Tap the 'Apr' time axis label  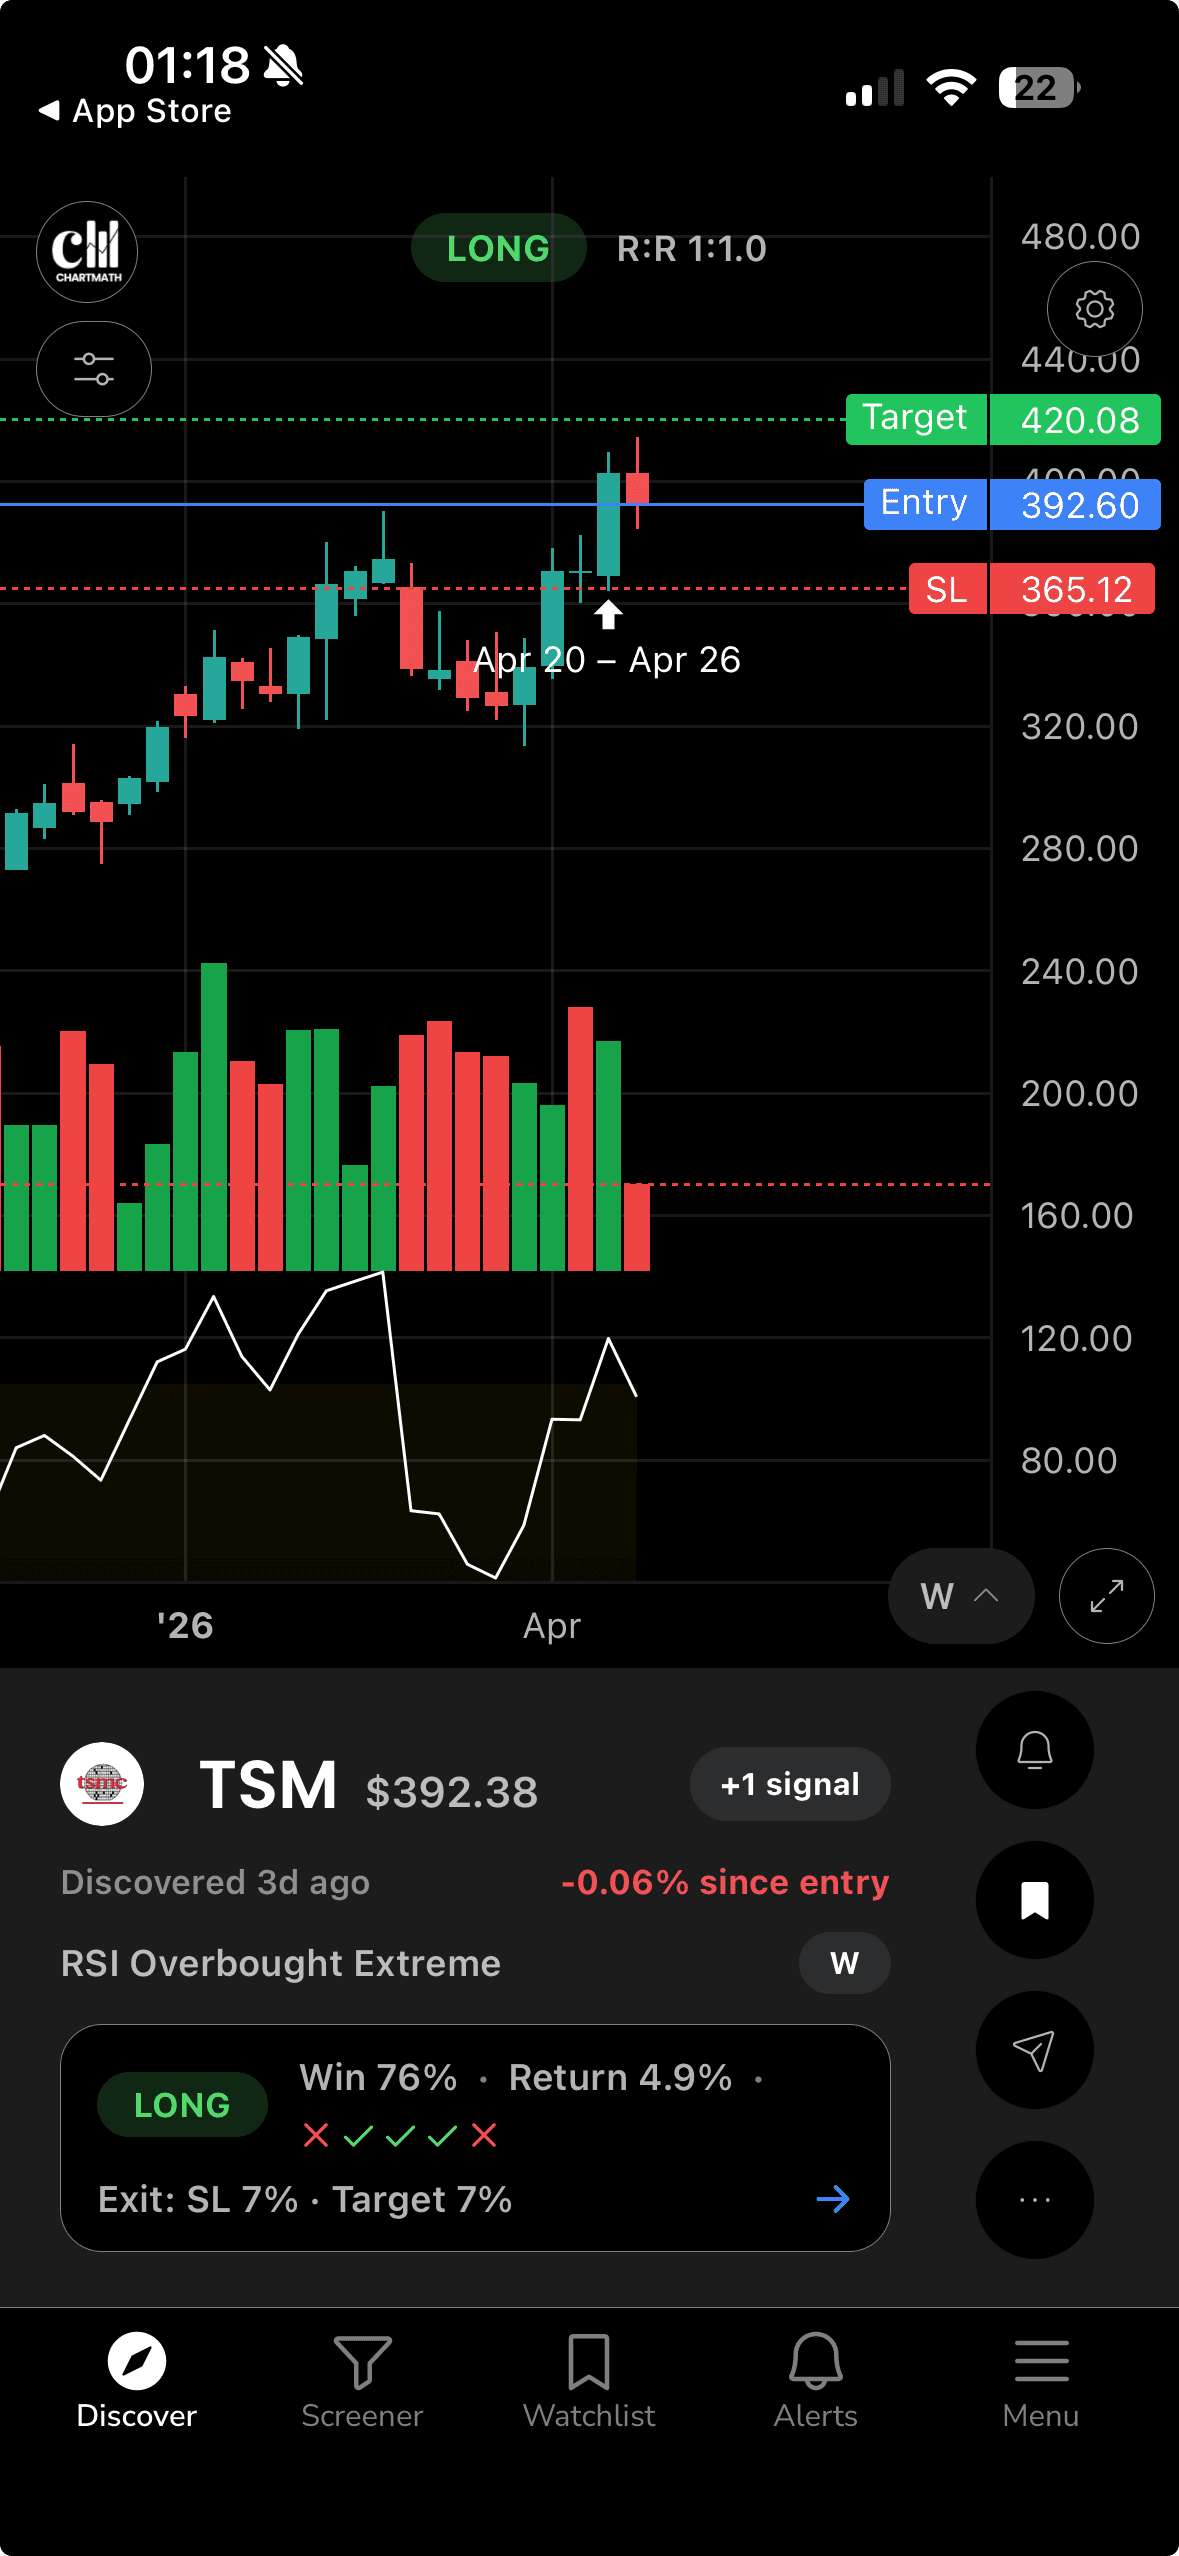click(552, 1625)
